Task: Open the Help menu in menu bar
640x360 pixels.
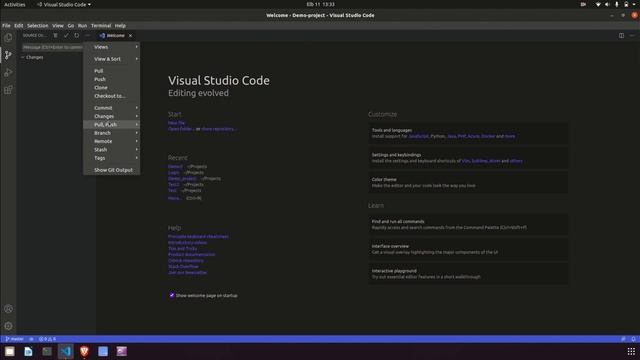Action: [x=120, y=25]
